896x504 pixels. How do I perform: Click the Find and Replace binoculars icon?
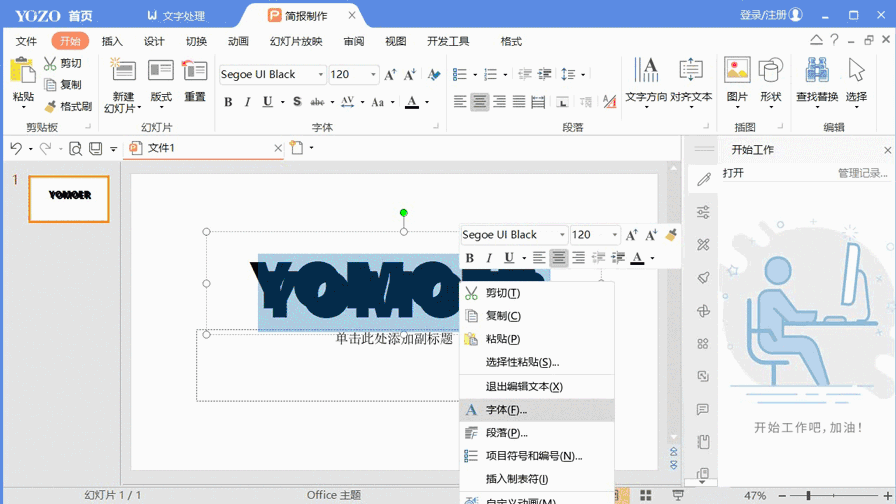click(817, 71)
